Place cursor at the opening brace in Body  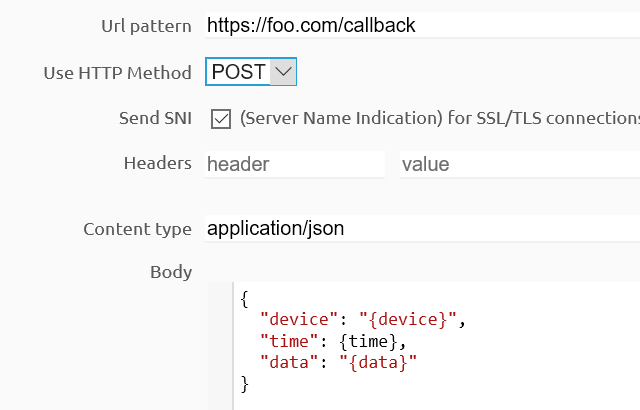point(245,298)
